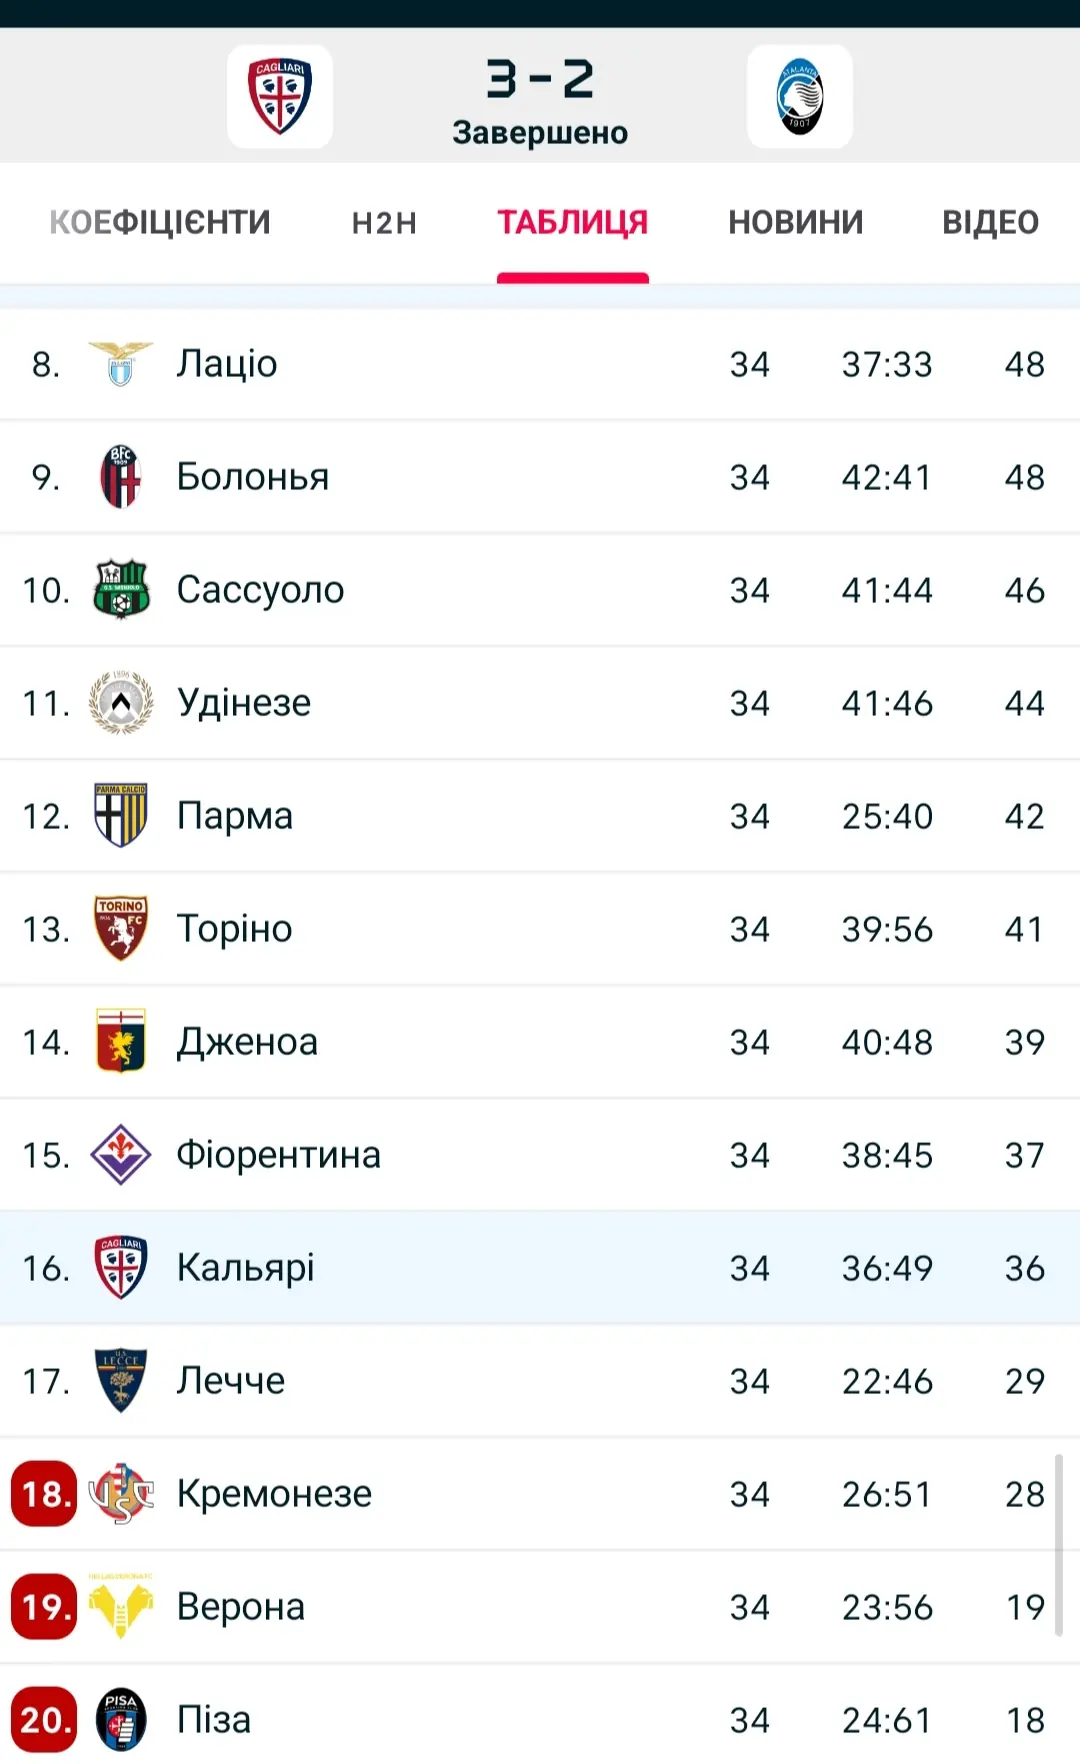Tap the Atalanta crest in match header
The width and height of the screenshot is (1080, 1764).
pyautogui.click(x=799, y=97)
